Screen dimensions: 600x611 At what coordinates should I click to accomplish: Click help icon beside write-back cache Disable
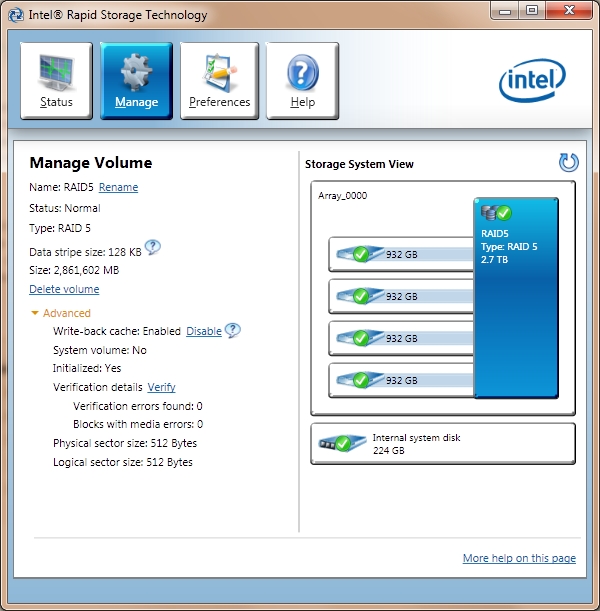(232, 331)
